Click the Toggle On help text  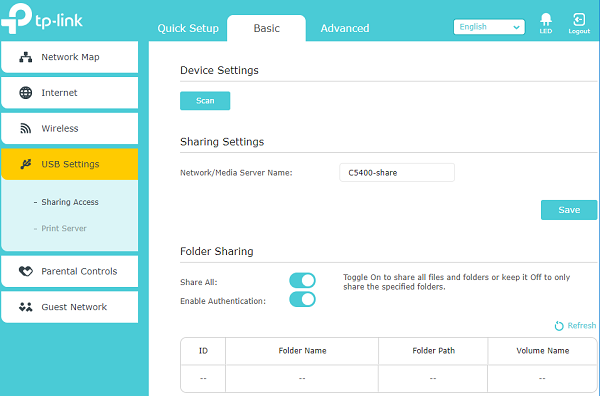[x=457, y=282]
